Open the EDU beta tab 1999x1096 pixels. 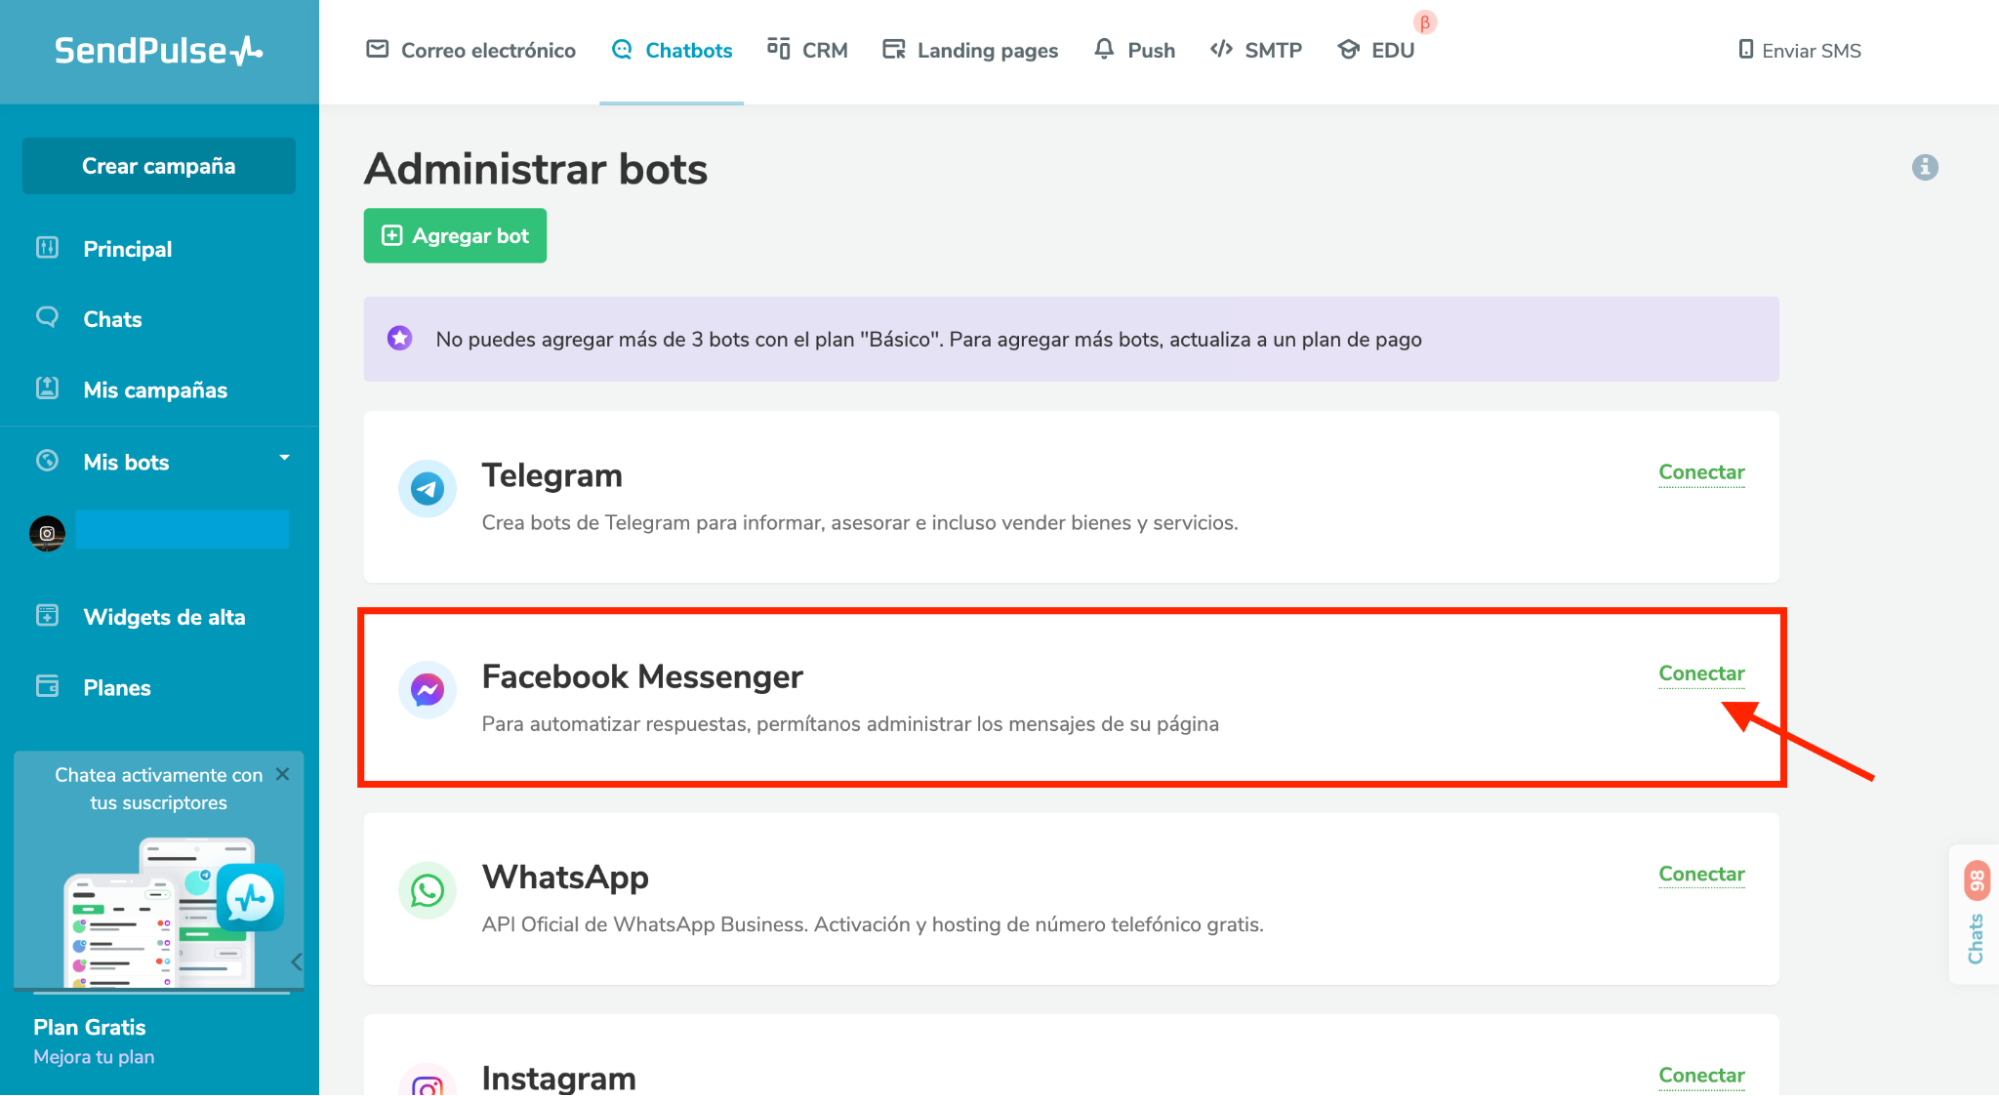(1377, 50)
